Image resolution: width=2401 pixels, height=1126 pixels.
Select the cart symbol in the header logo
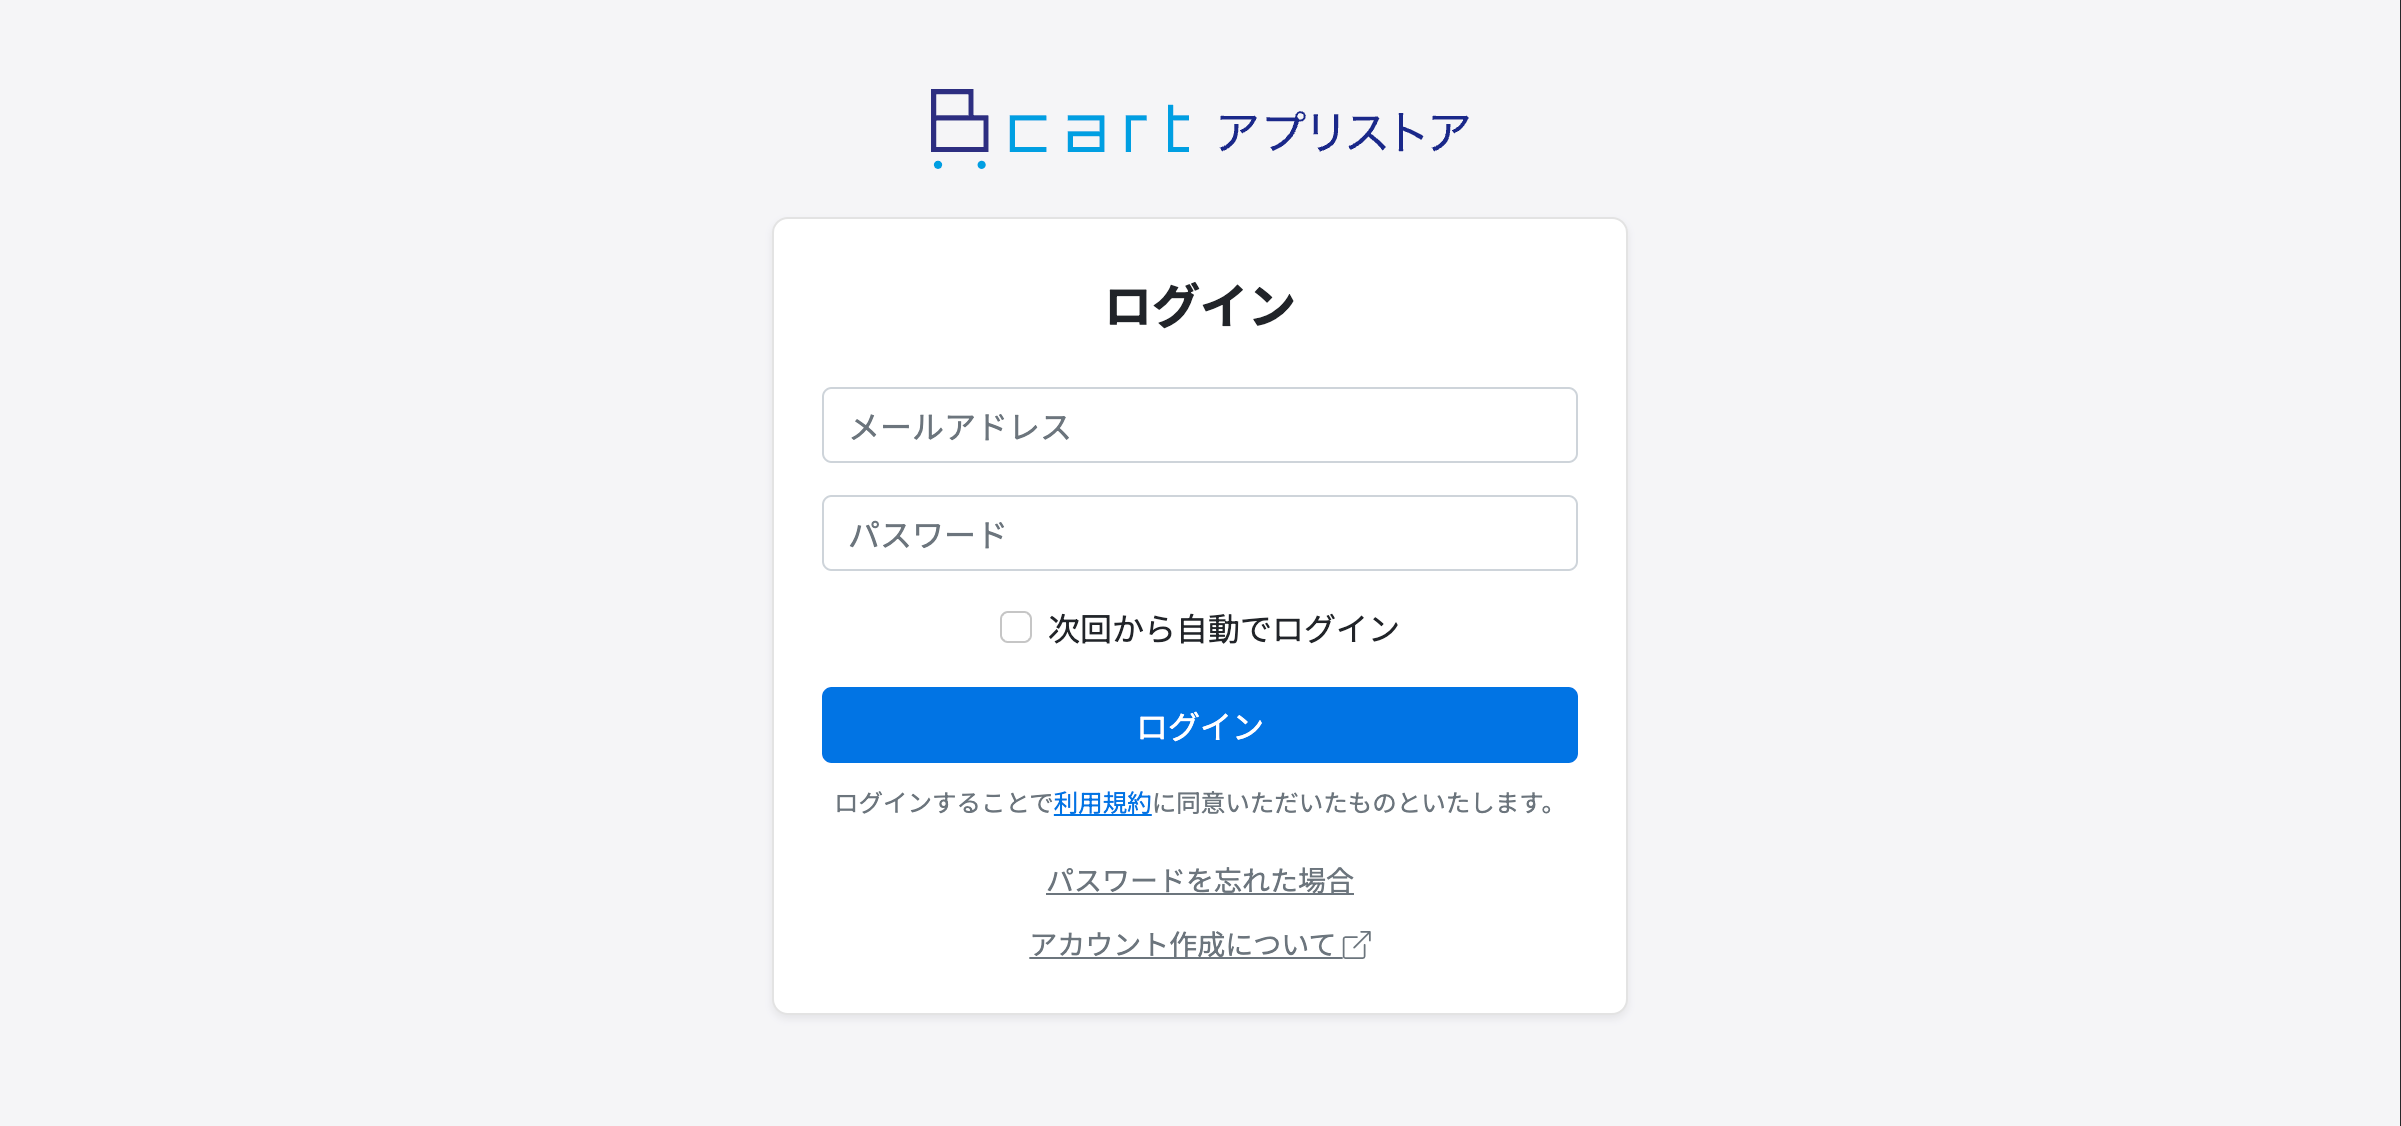pos(957,127)
